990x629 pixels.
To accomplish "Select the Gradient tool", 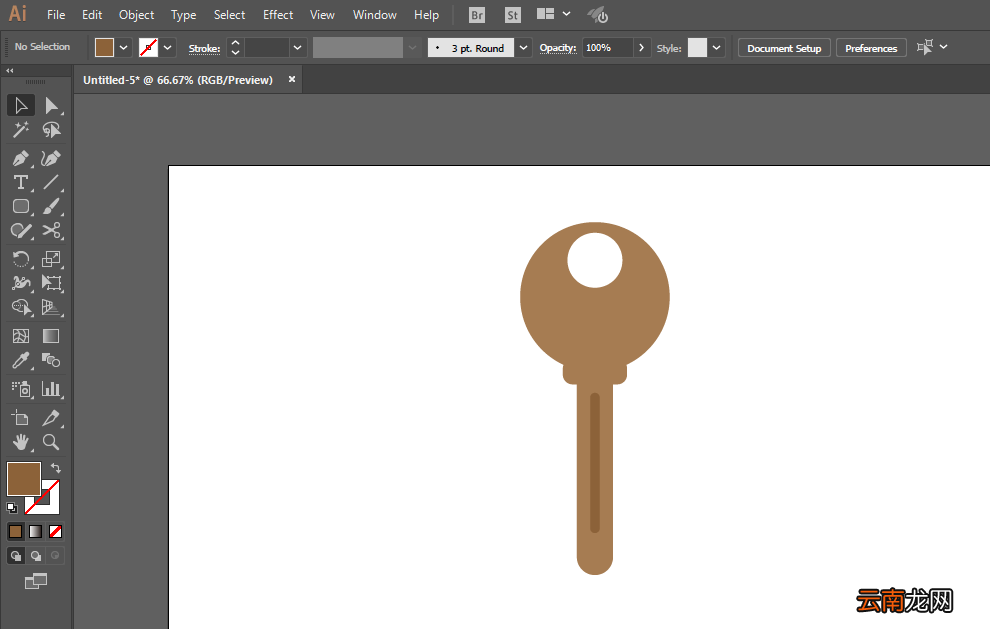I will click(51, 336).
